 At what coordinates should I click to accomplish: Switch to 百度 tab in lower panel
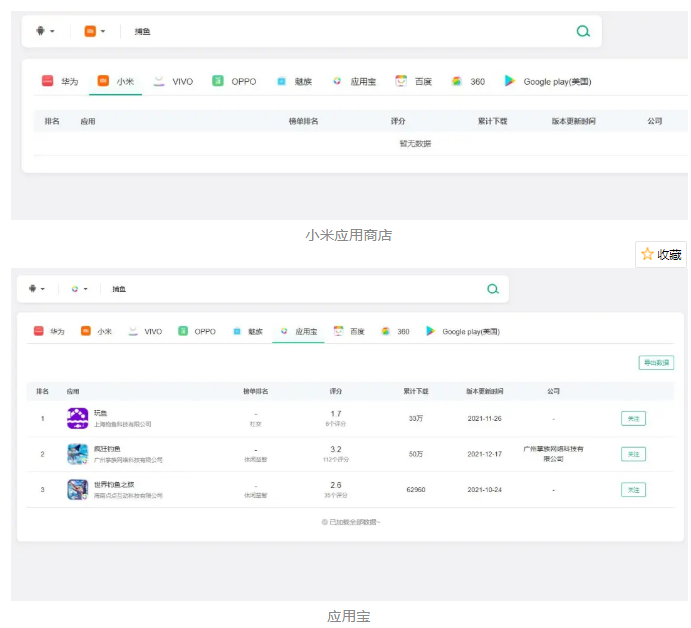tap(349, 331)
